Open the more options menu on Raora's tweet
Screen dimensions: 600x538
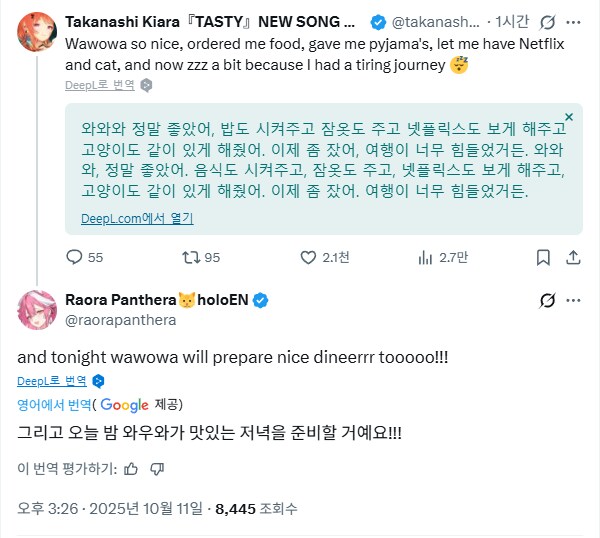(x=575, y=300)
